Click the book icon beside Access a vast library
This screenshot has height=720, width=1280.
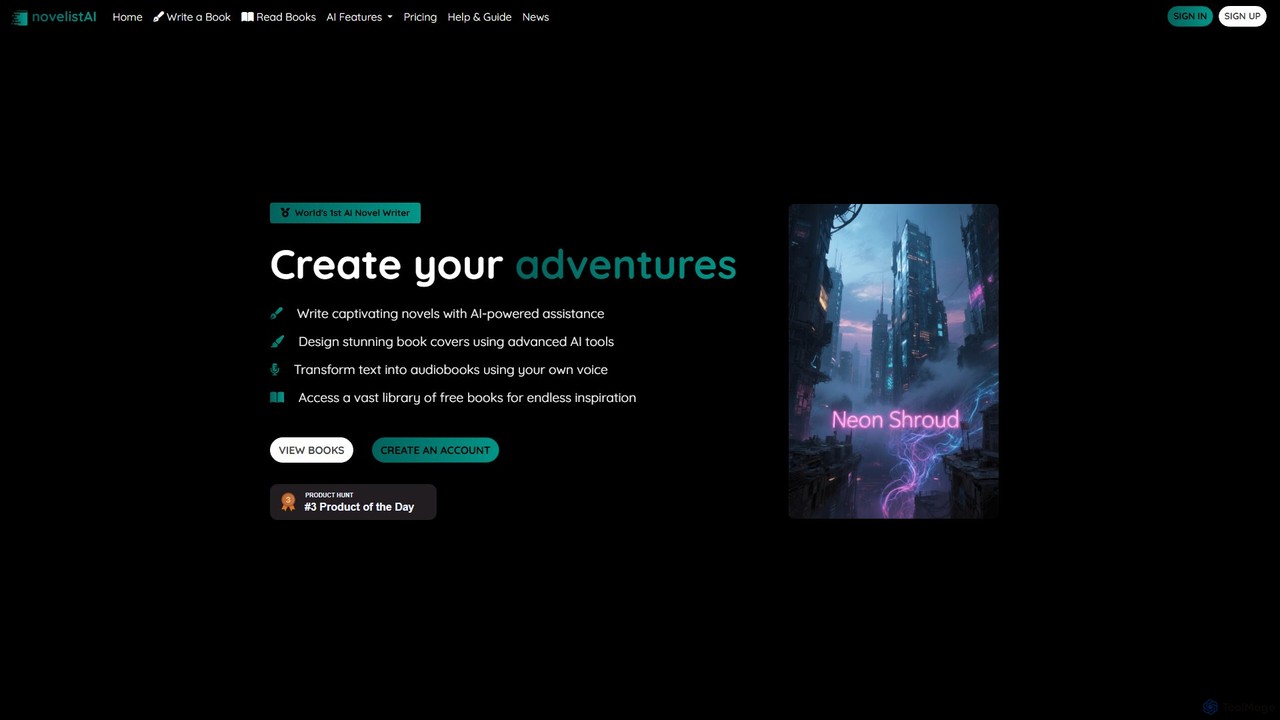coord(277,397)
